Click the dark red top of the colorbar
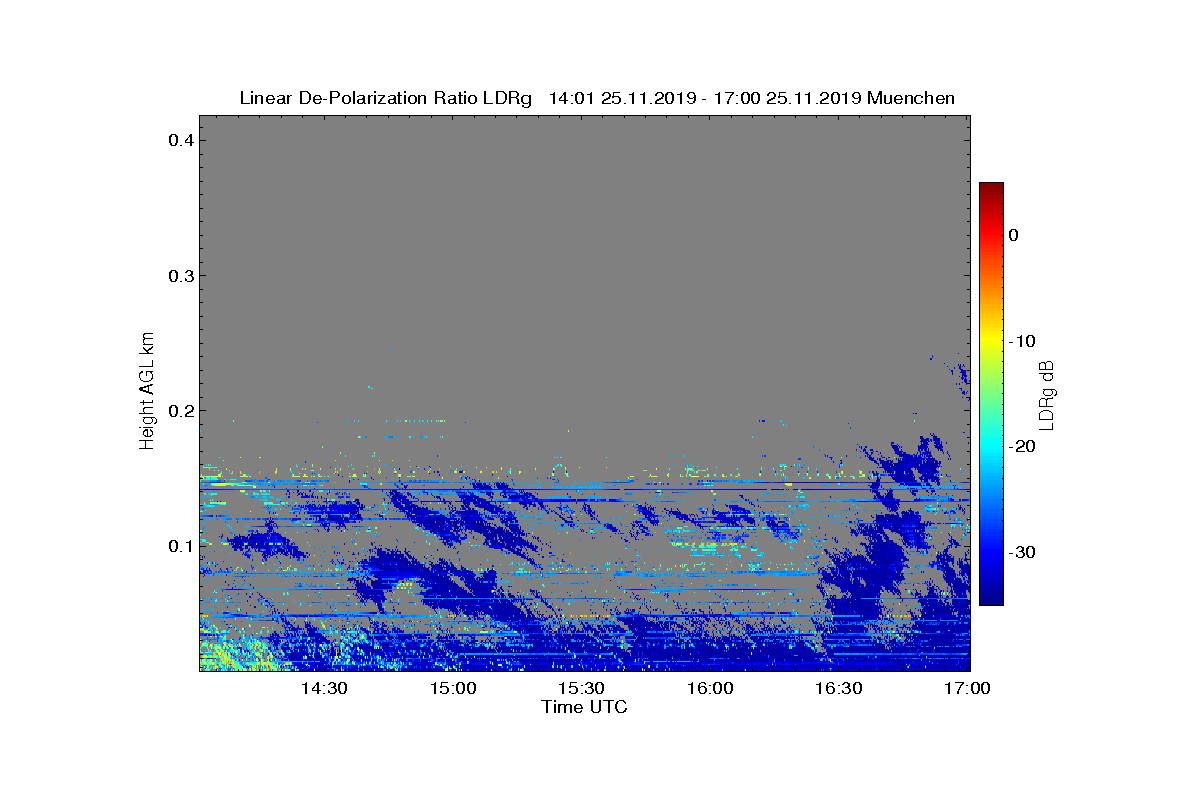 [x=991, y=190]
